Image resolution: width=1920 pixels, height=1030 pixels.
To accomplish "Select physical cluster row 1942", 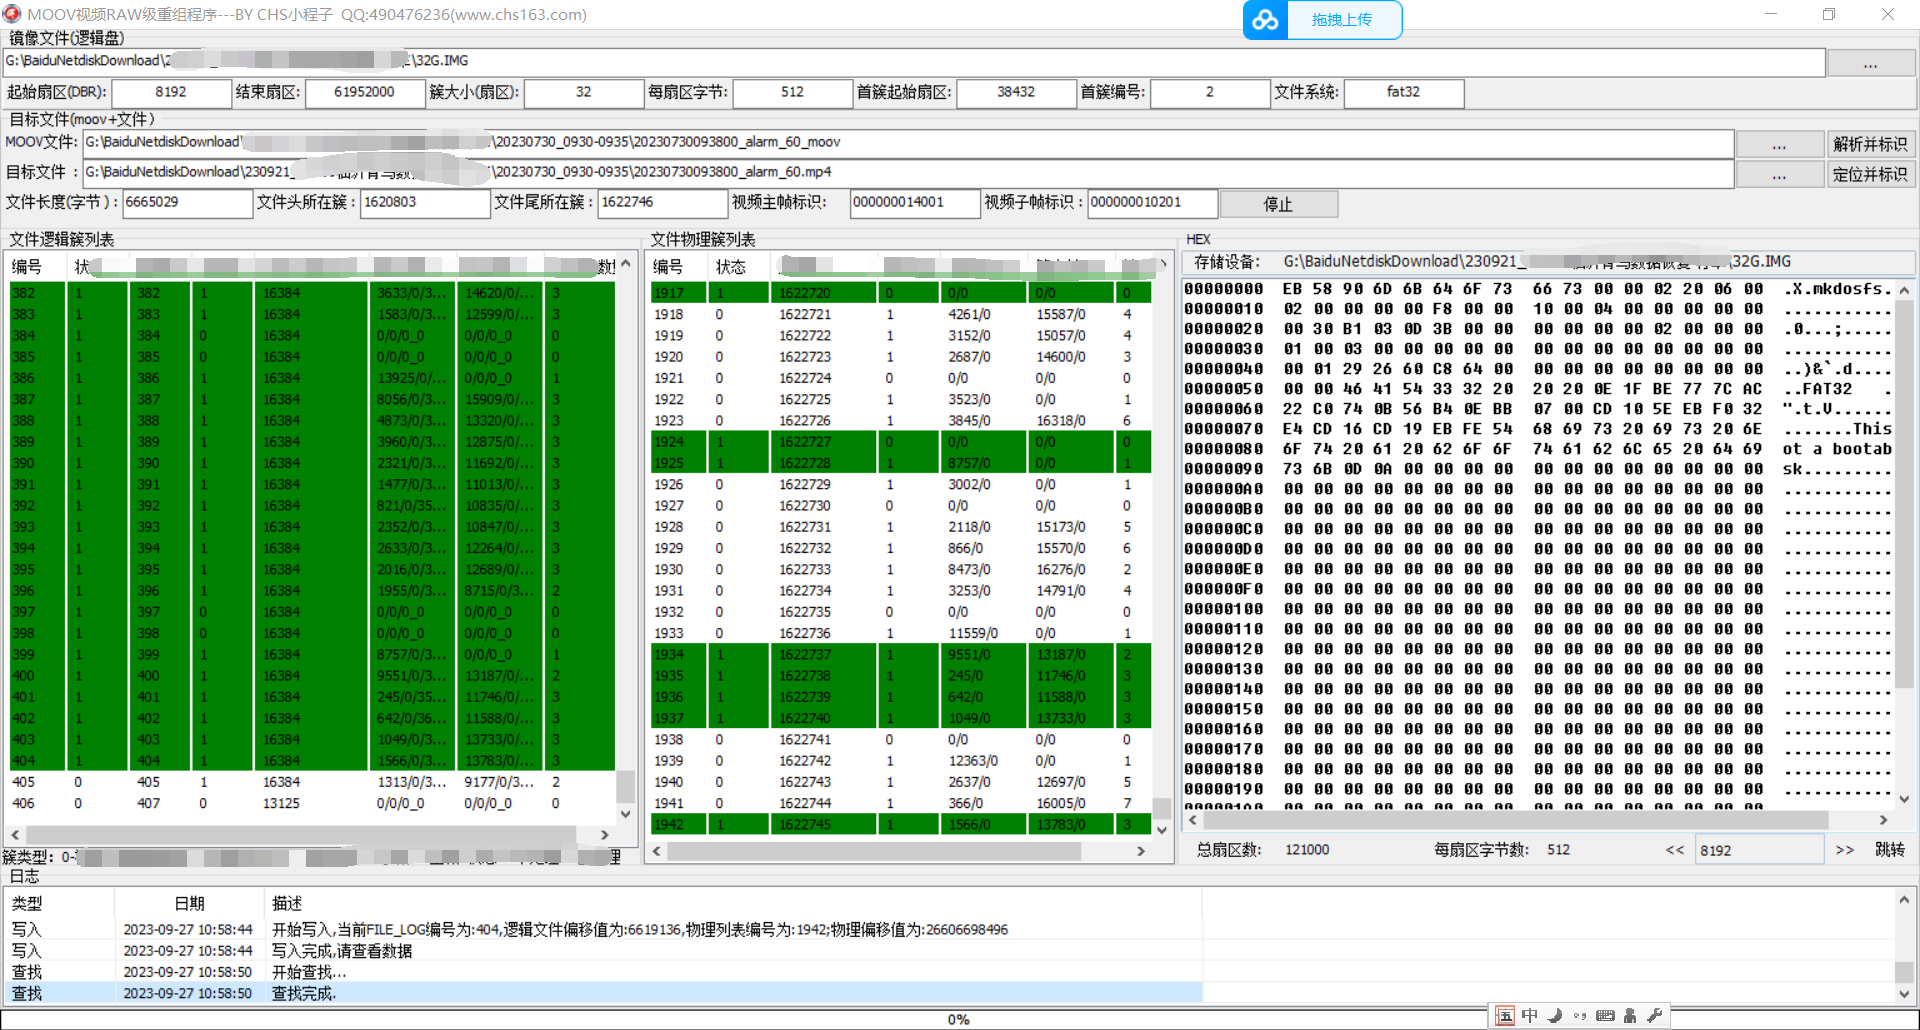I will coord(901,825).
